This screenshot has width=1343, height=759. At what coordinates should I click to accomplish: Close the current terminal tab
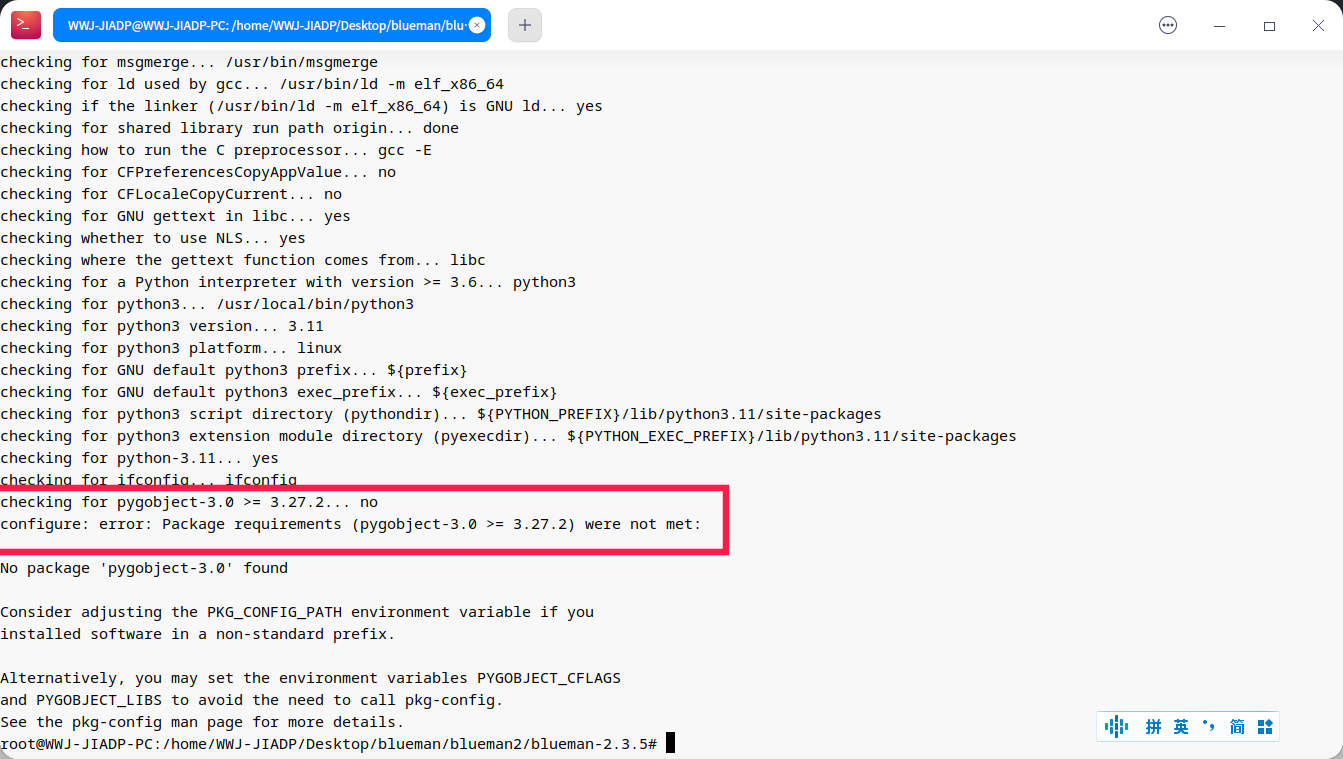477,26
